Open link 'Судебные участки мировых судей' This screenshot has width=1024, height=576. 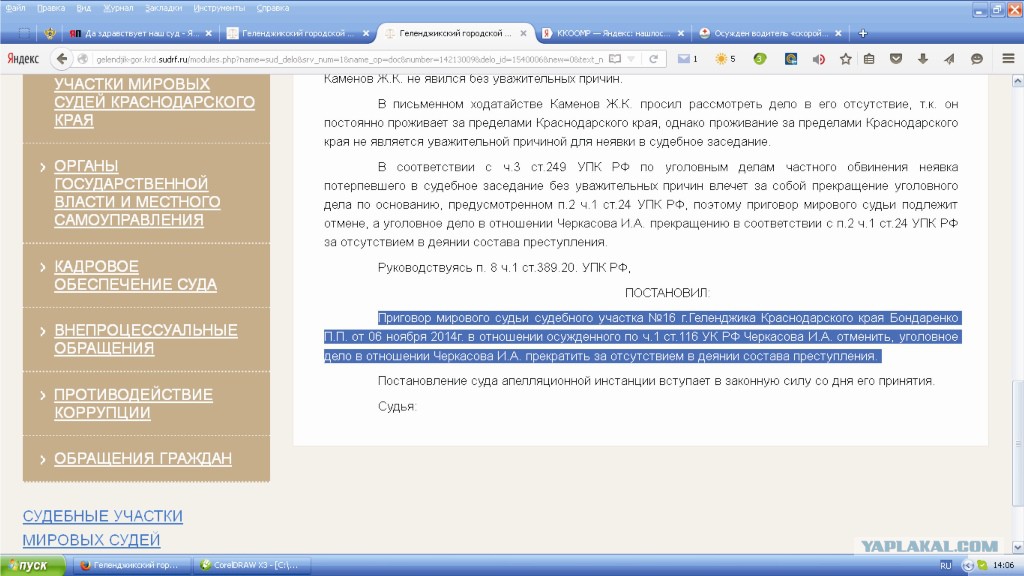(x=103, y=528)
